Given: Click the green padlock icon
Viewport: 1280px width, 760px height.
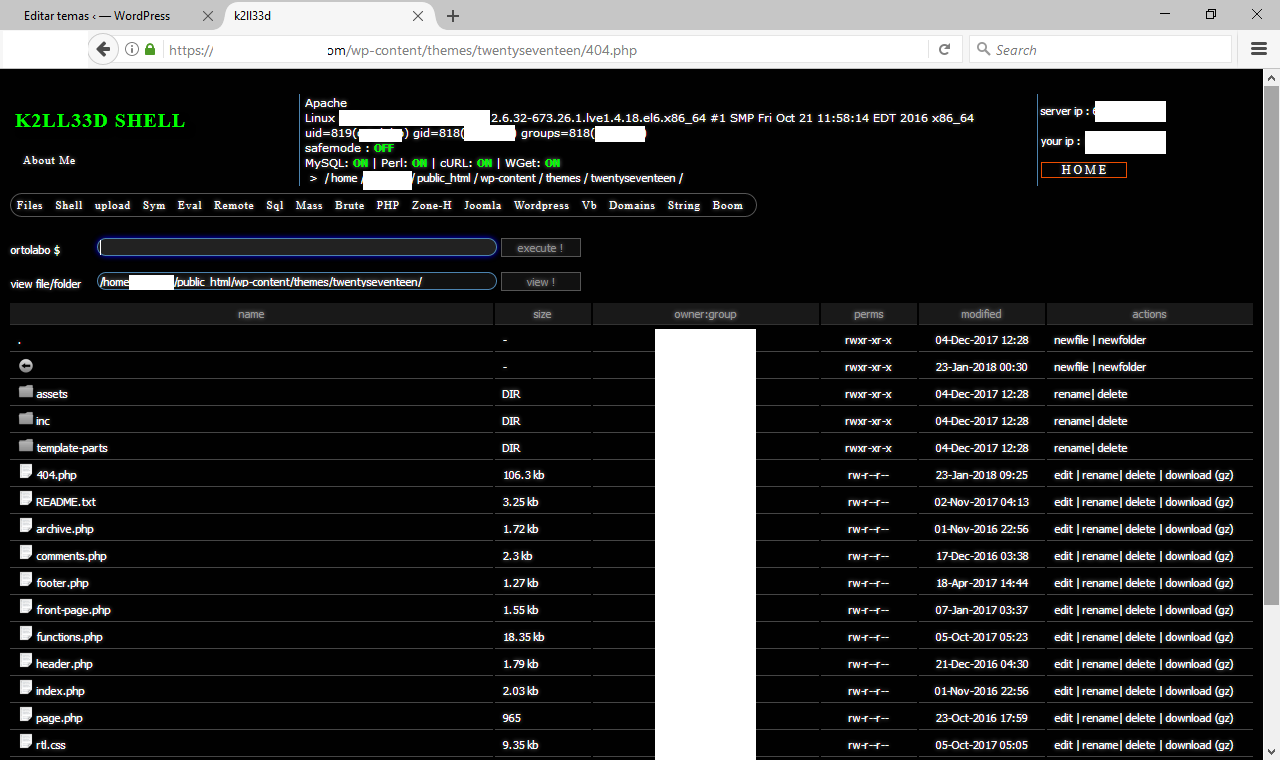Looking at the screenshot, I should [150, 49].
